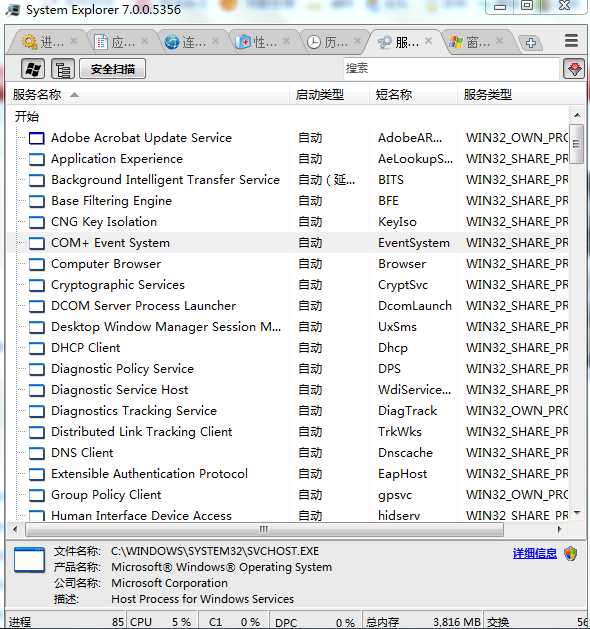
Task: Click Distributed Link Tracking Client icon
Action: pos(36,432)
